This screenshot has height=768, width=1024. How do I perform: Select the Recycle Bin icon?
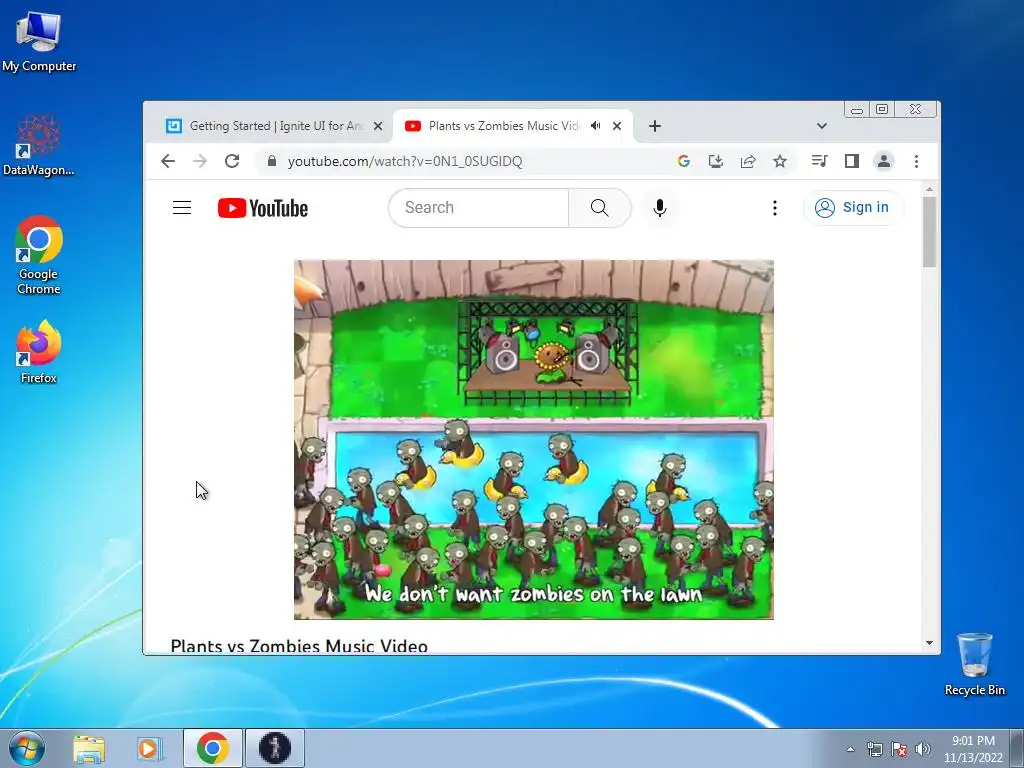coord(974,664)
